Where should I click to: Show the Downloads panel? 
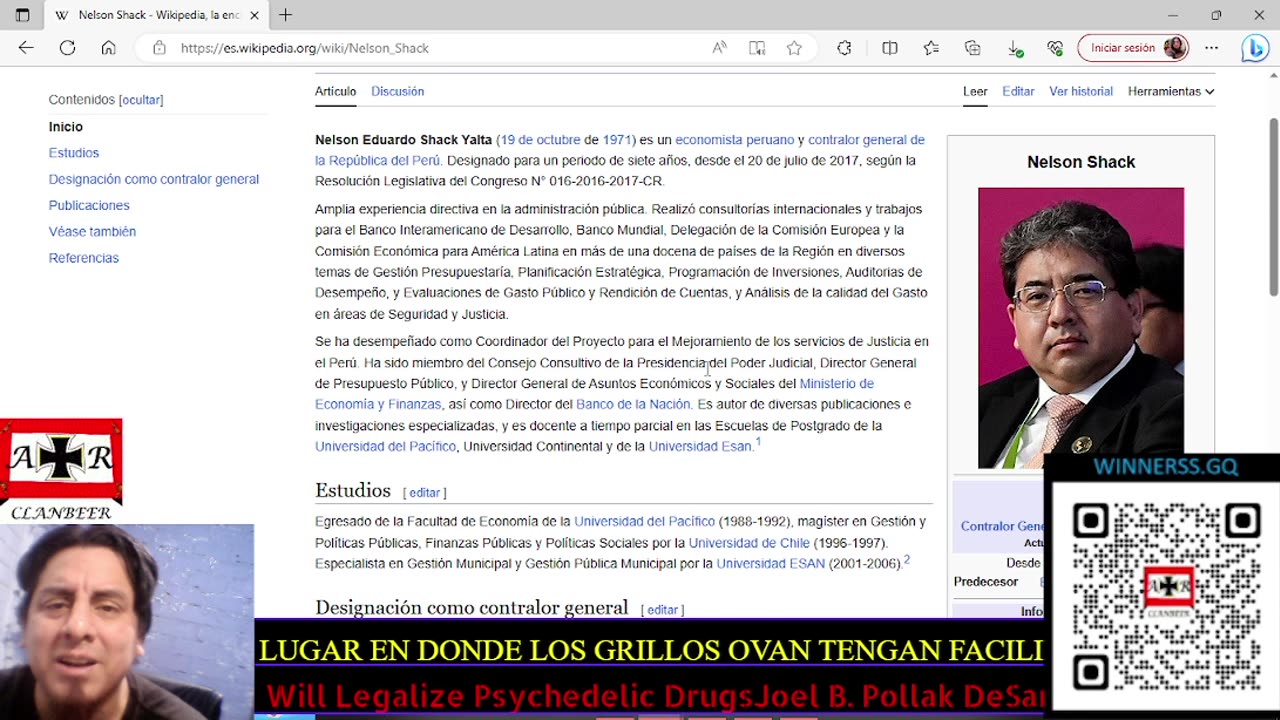1014,48
